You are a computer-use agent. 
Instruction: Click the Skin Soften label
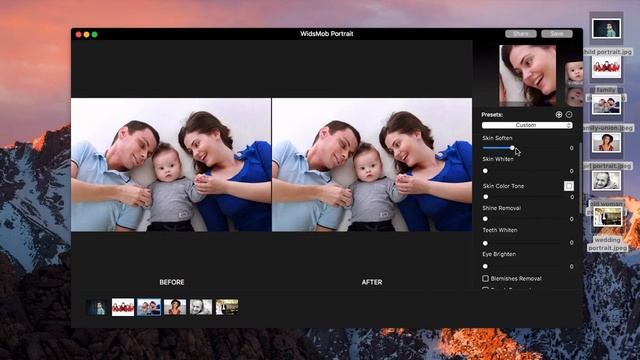[x=497, y=138]
